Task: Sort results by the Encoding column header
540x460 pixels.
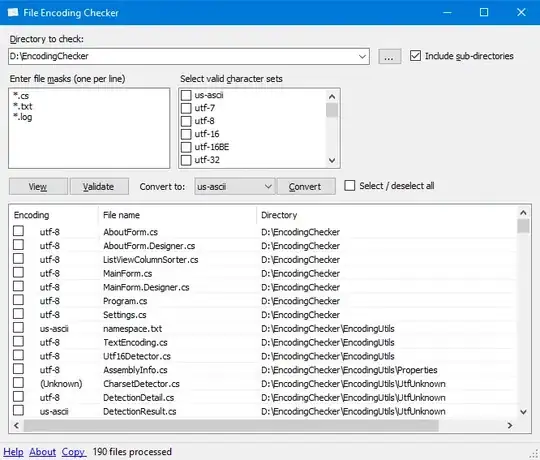Action: click(54, 215)
